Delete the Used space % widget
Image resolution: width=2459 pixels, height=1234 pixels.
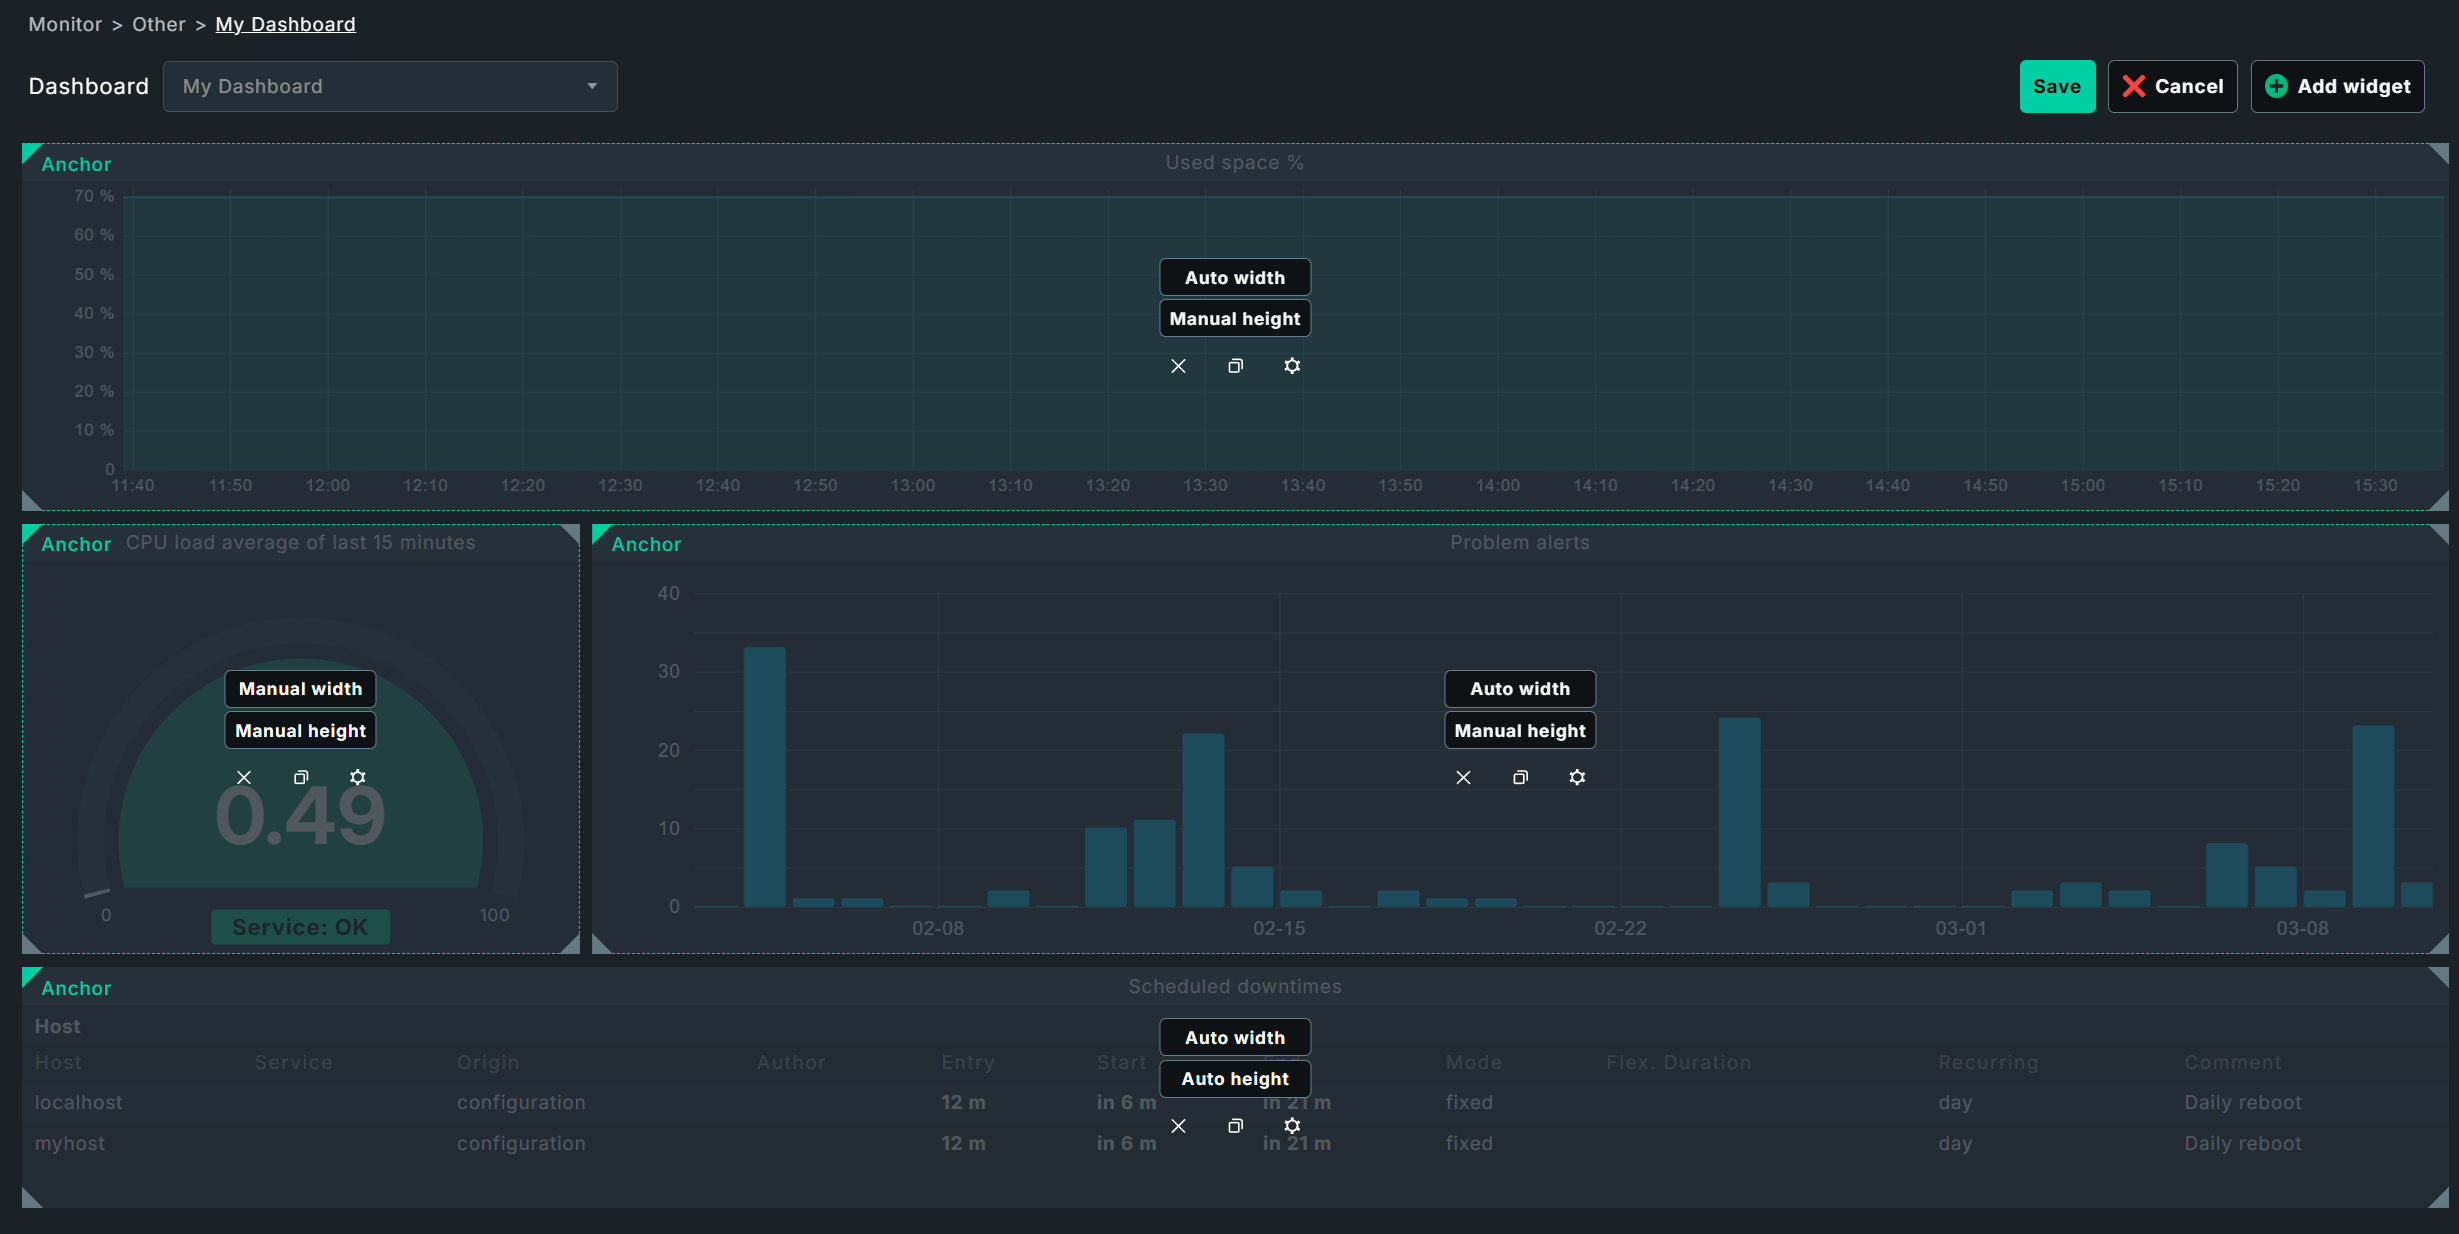1177,366
